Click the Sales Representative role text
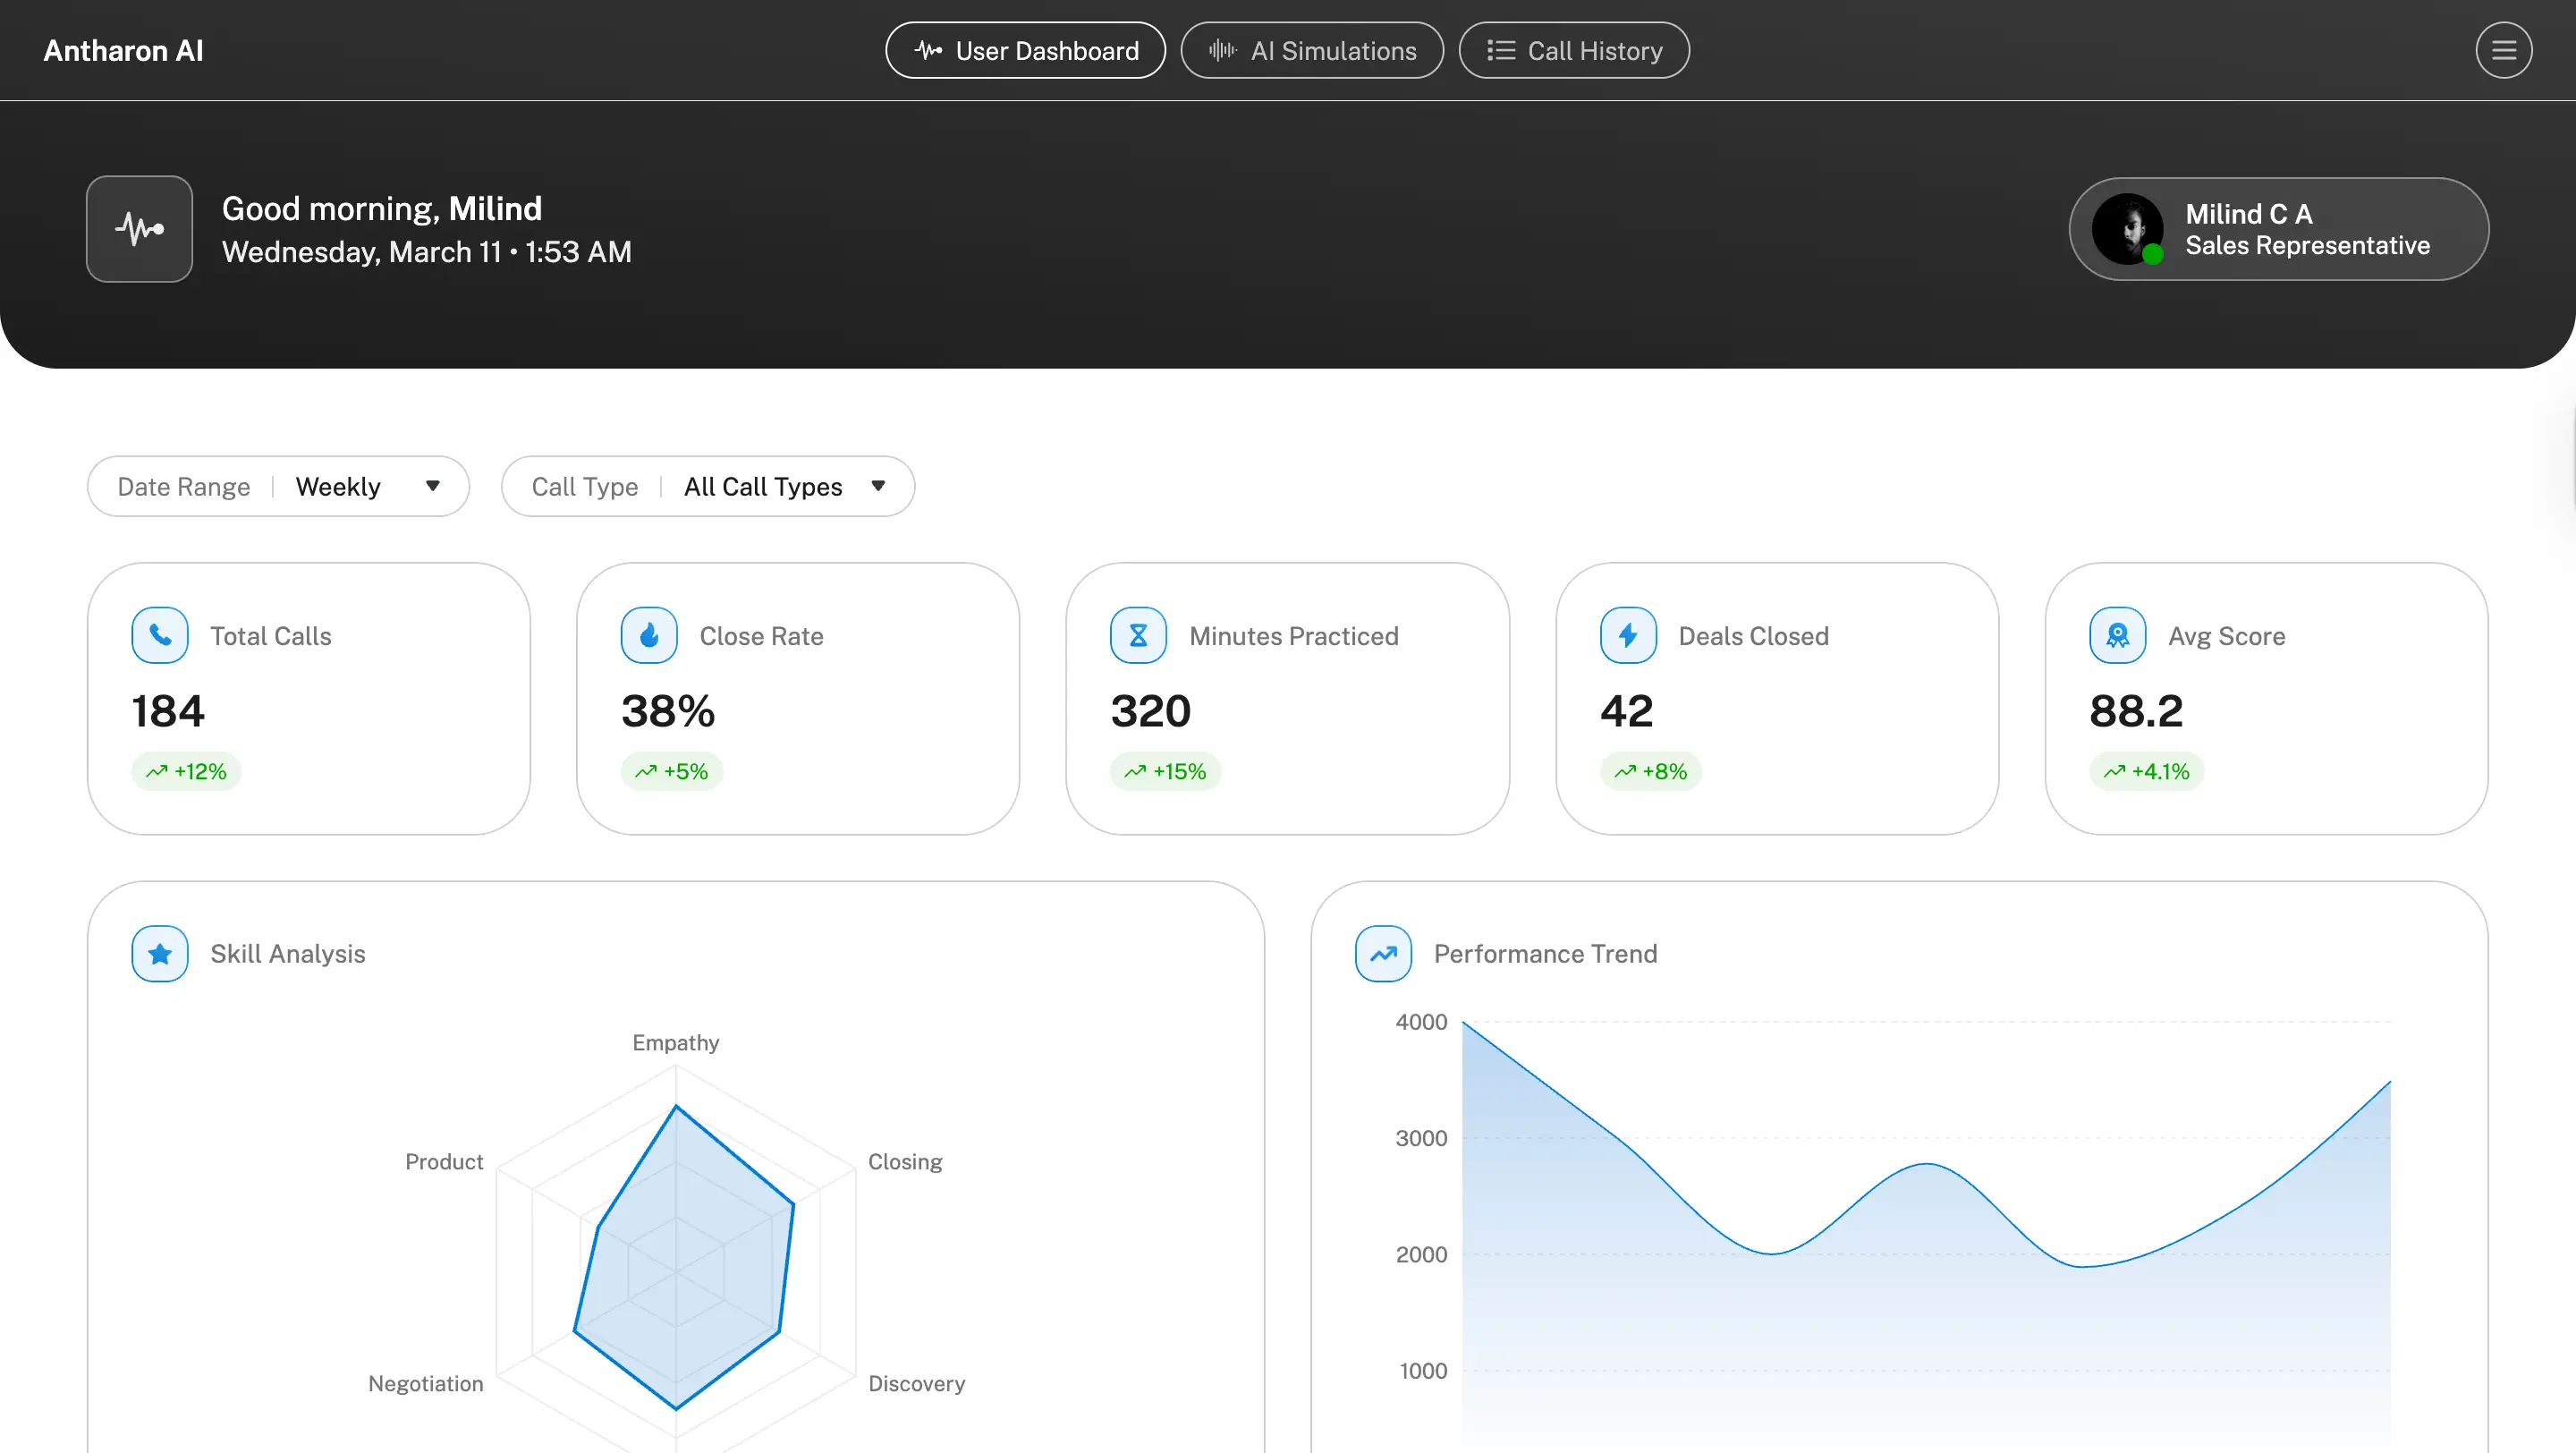The image size is (2576, 1453). point(2307,245)
